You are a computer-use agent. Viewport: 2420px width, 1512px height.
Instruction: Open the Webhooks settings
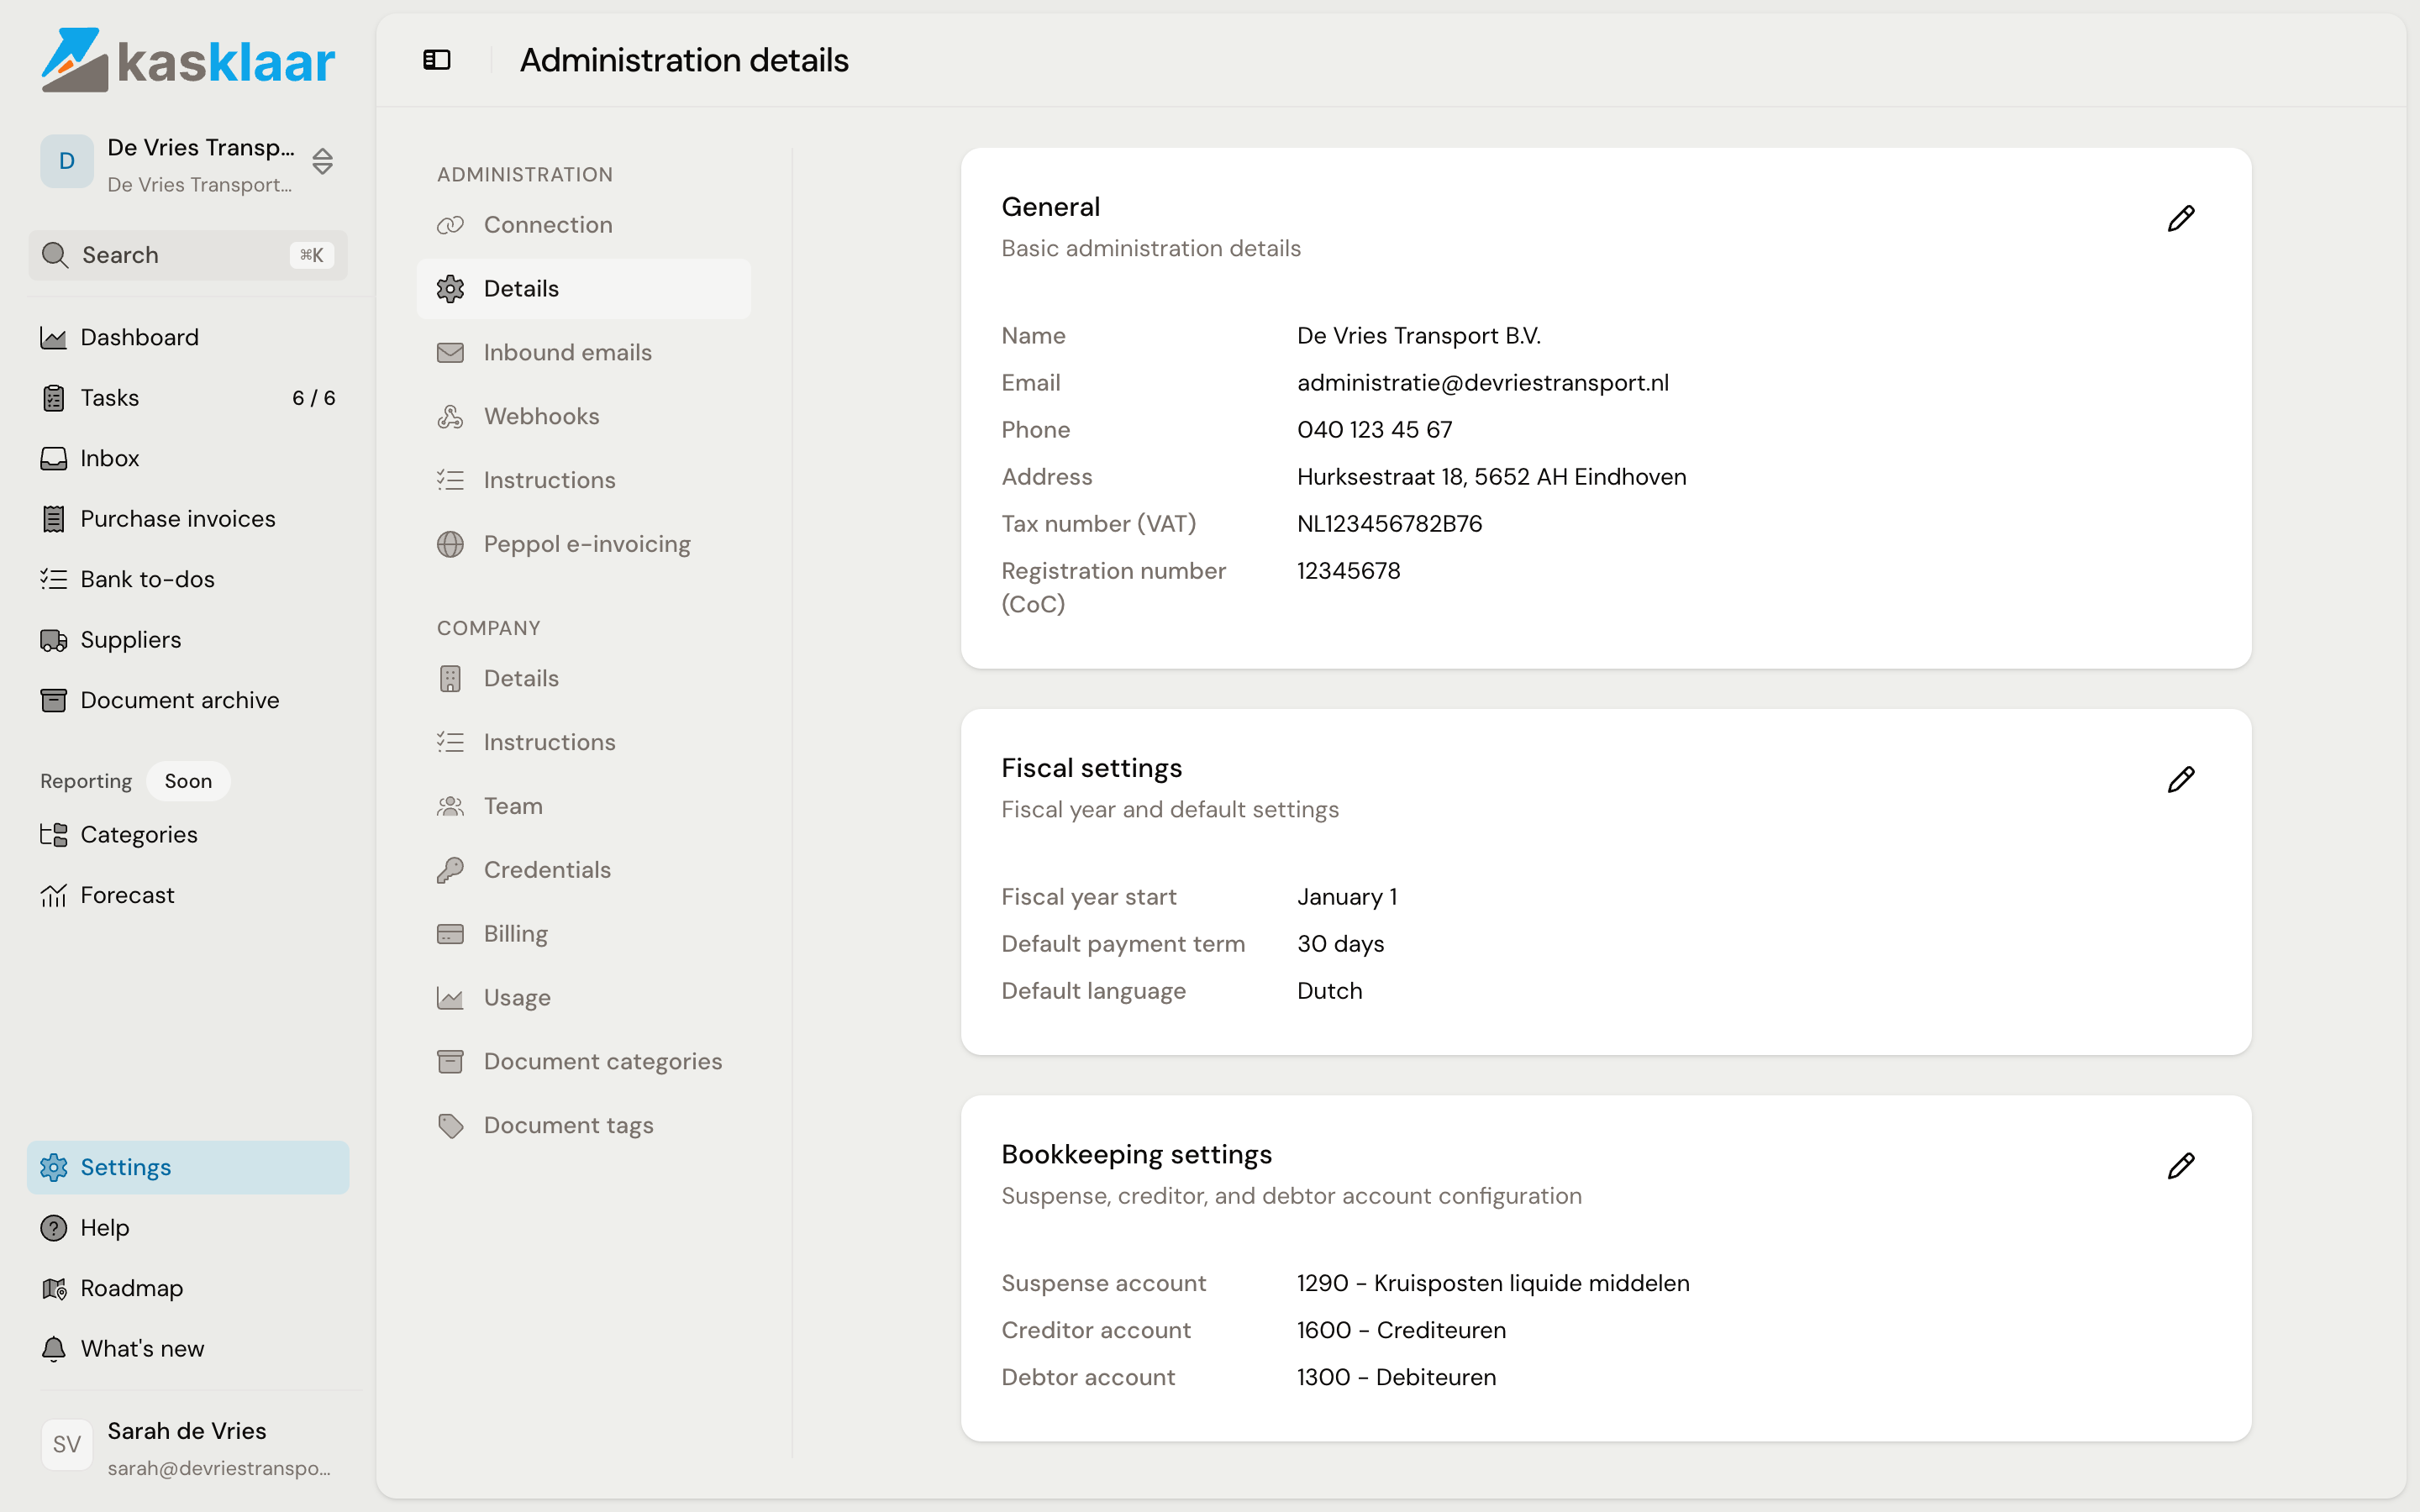(x=584, y=417)
